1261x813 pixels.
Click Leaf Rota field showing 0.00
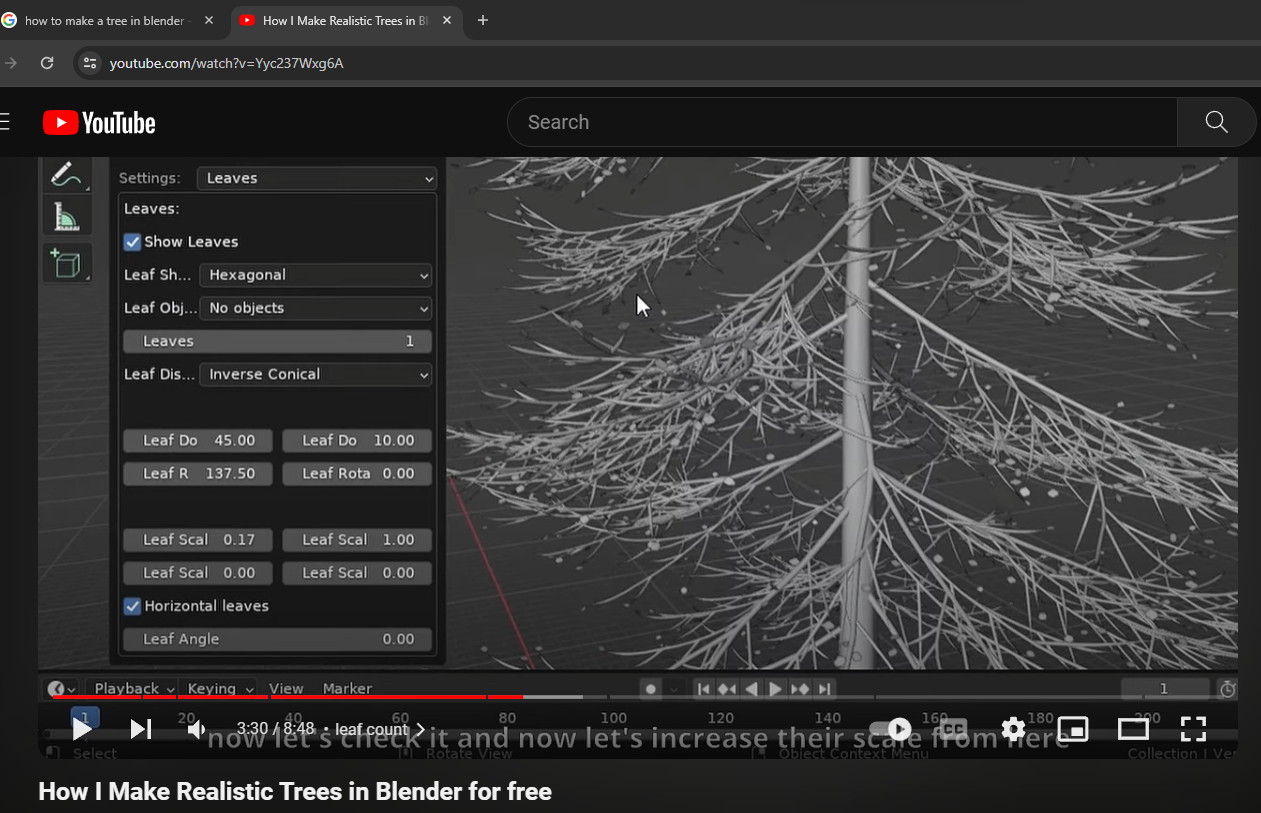[357, 473]
